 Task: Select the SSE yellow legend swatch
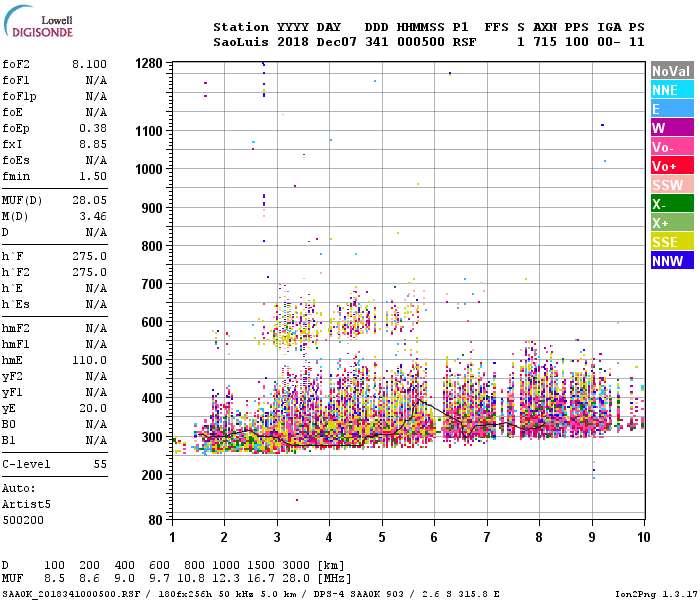[x=672, y=242]
